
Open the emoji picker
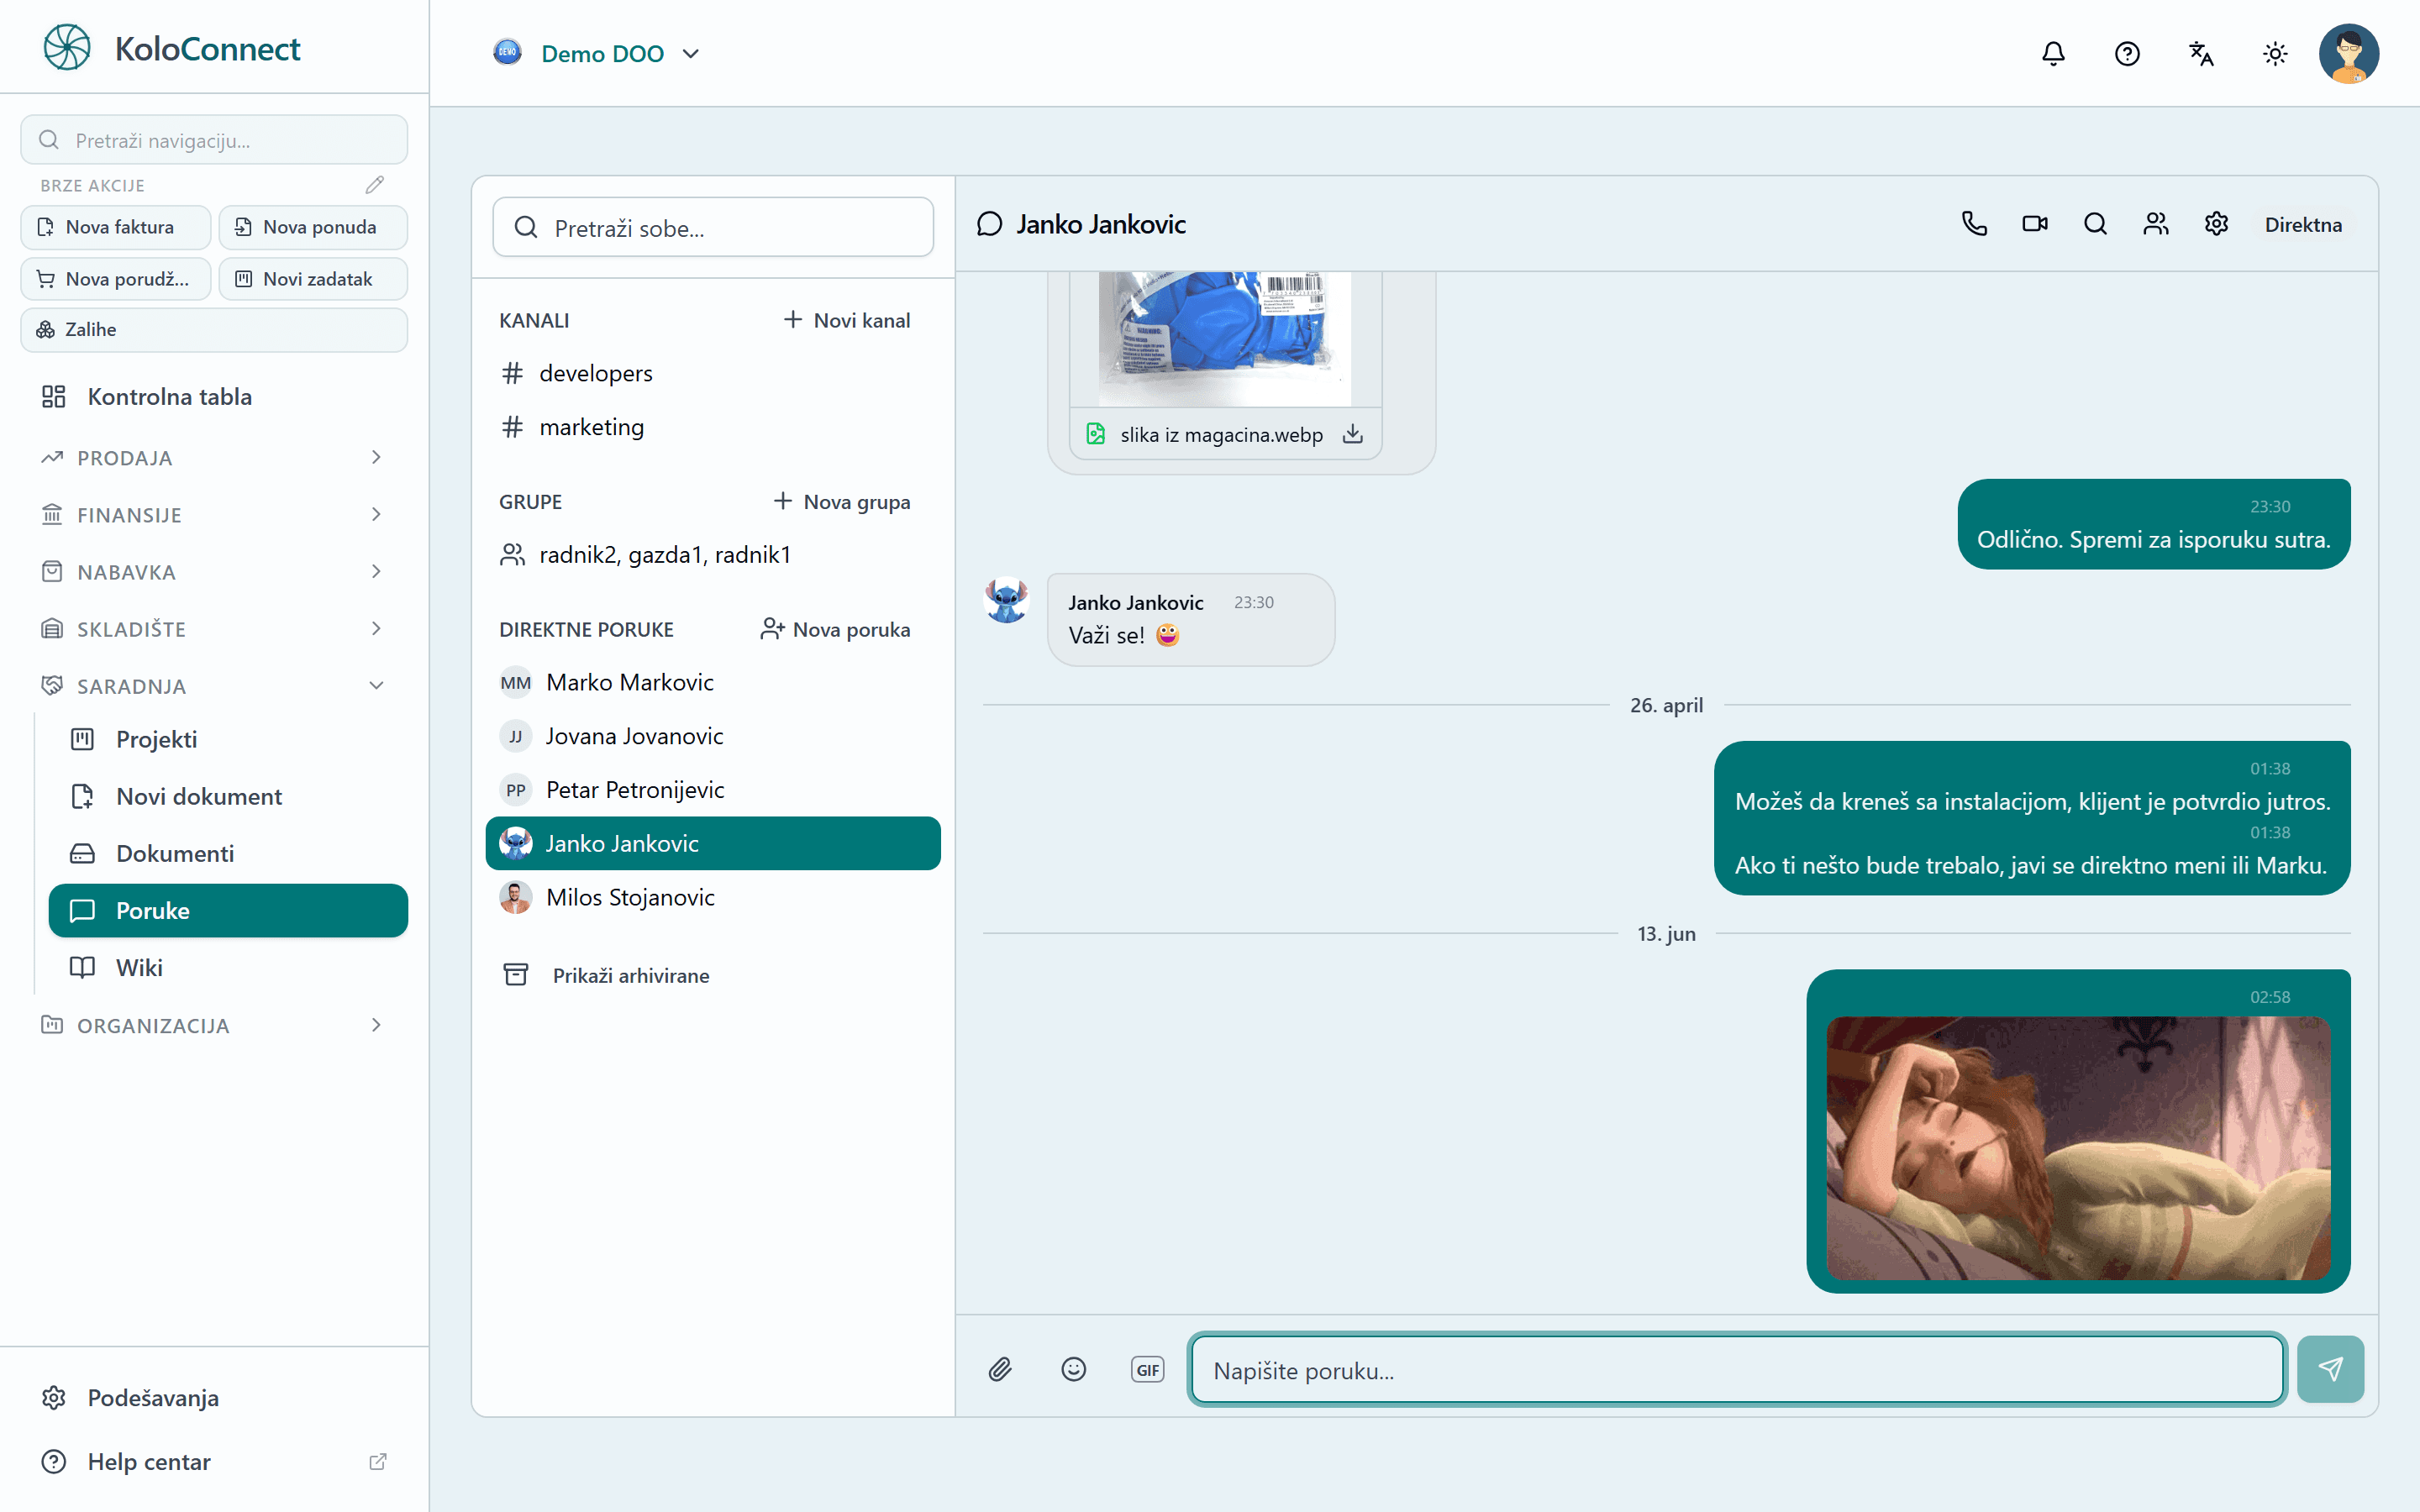tap(1073, 1369)
